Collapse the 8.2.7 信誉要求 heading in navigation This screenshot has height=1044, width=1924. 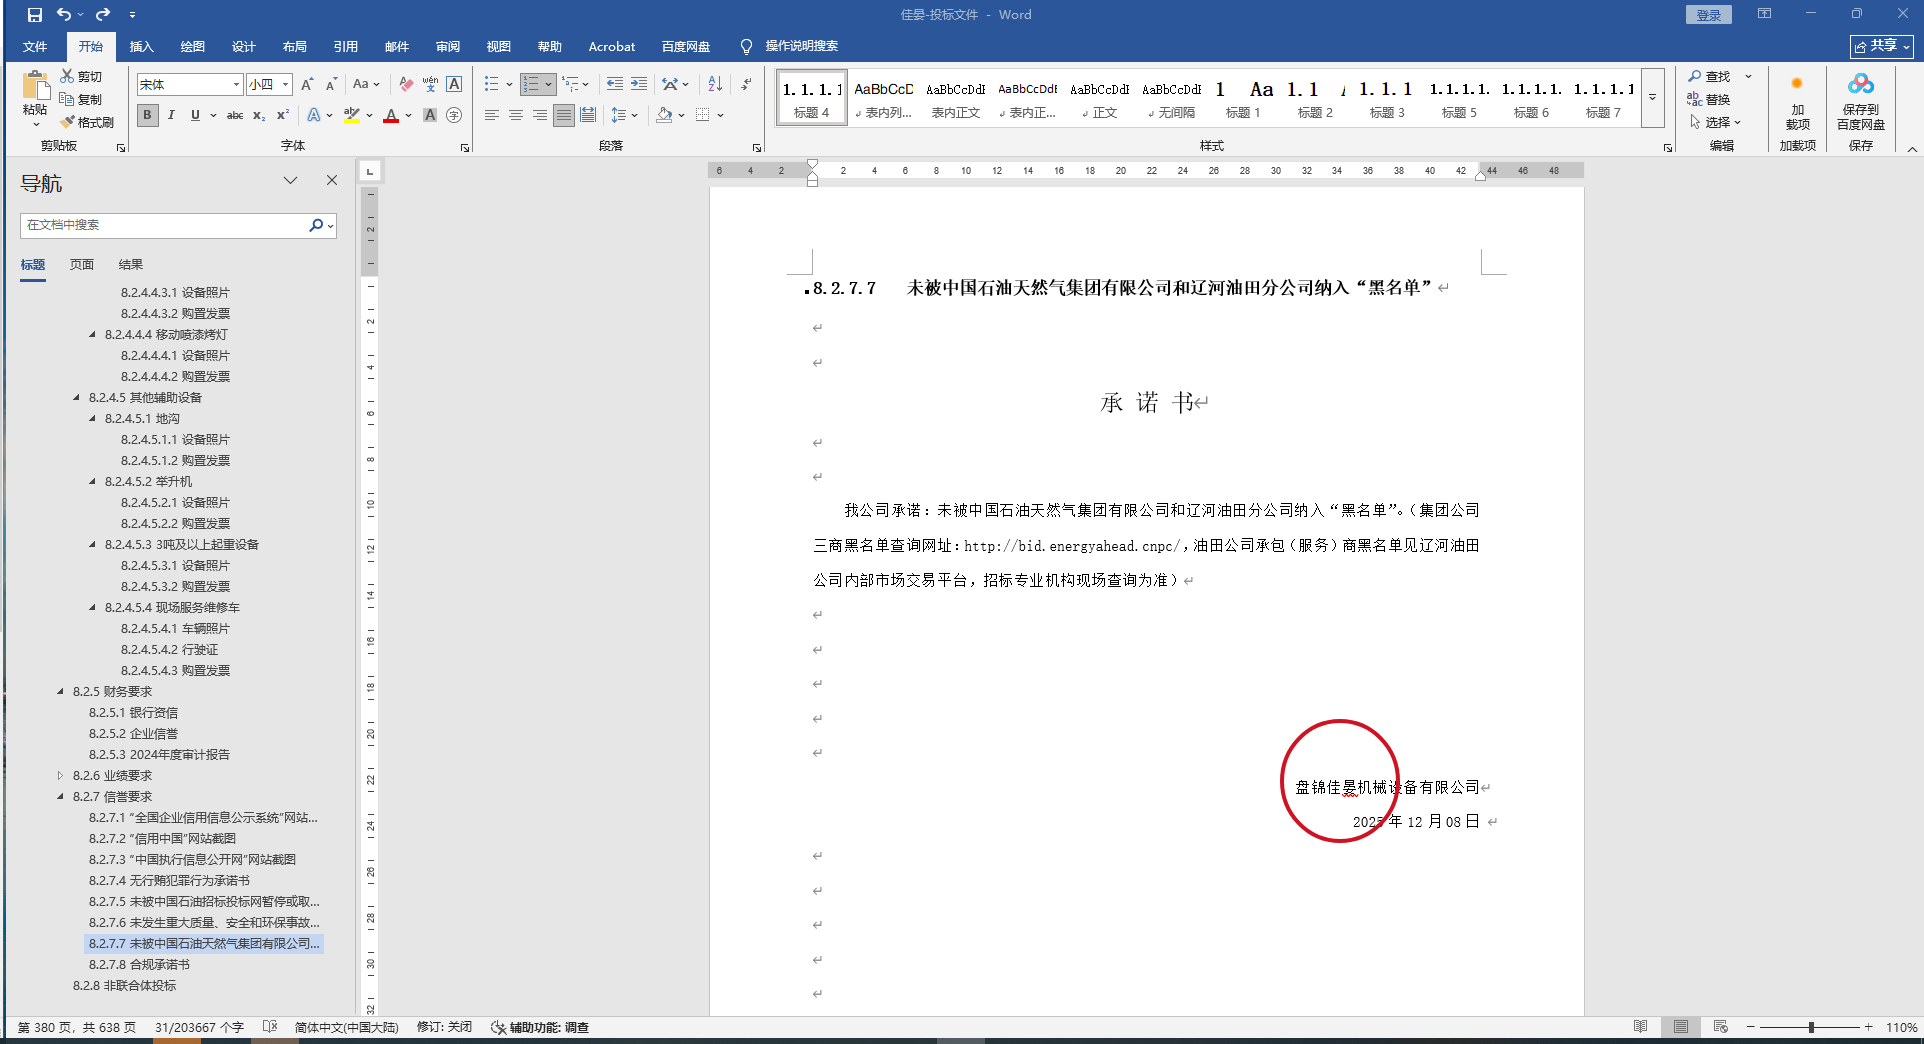pos(60,797)
